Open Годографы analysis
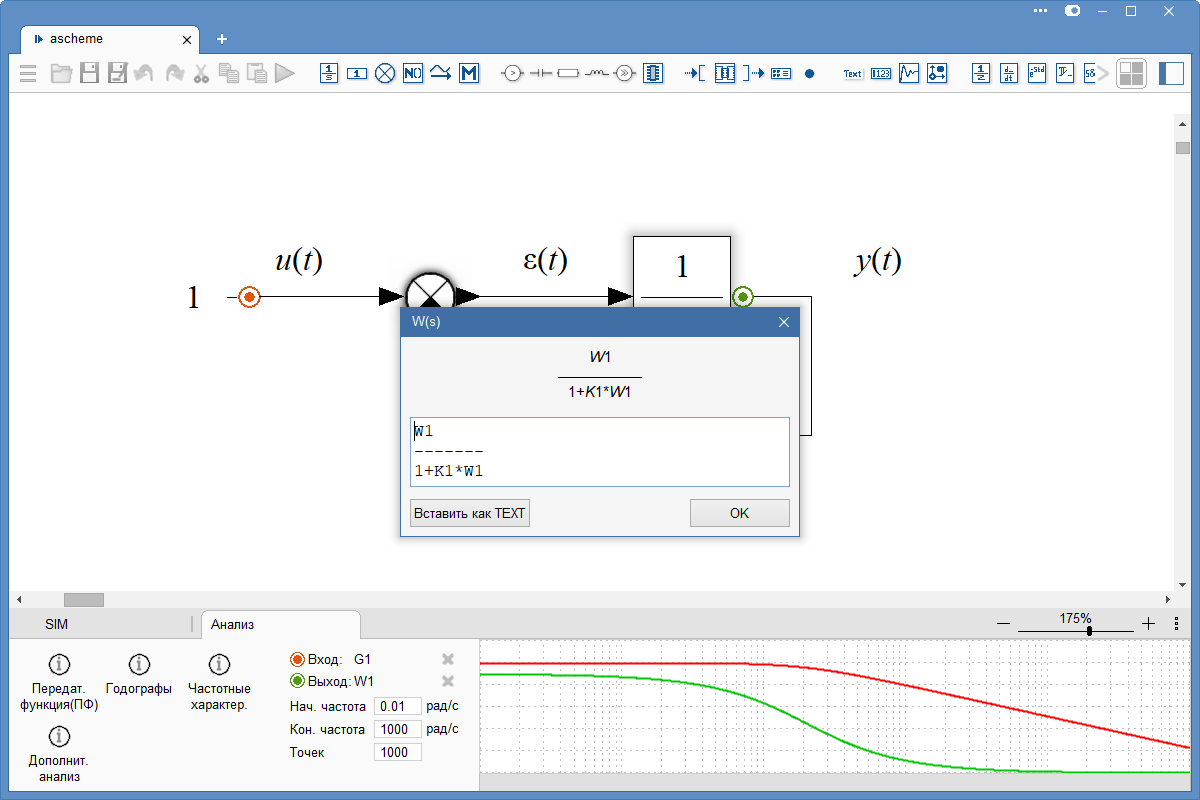 click(139, 674)
